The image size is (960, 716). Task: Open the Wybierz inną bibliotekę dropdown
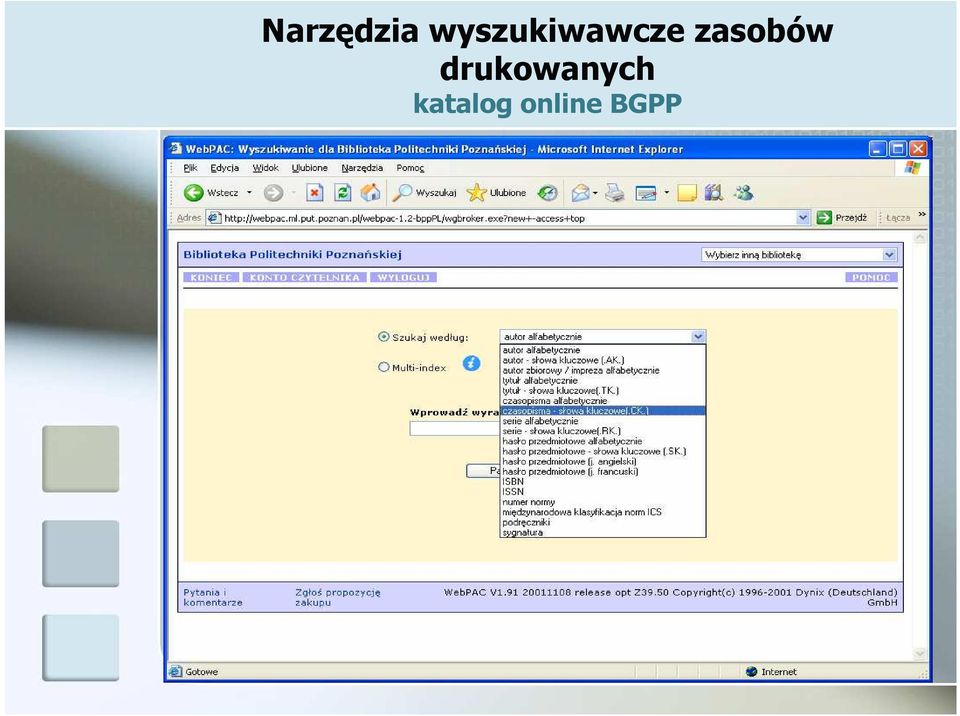[799, 255]
